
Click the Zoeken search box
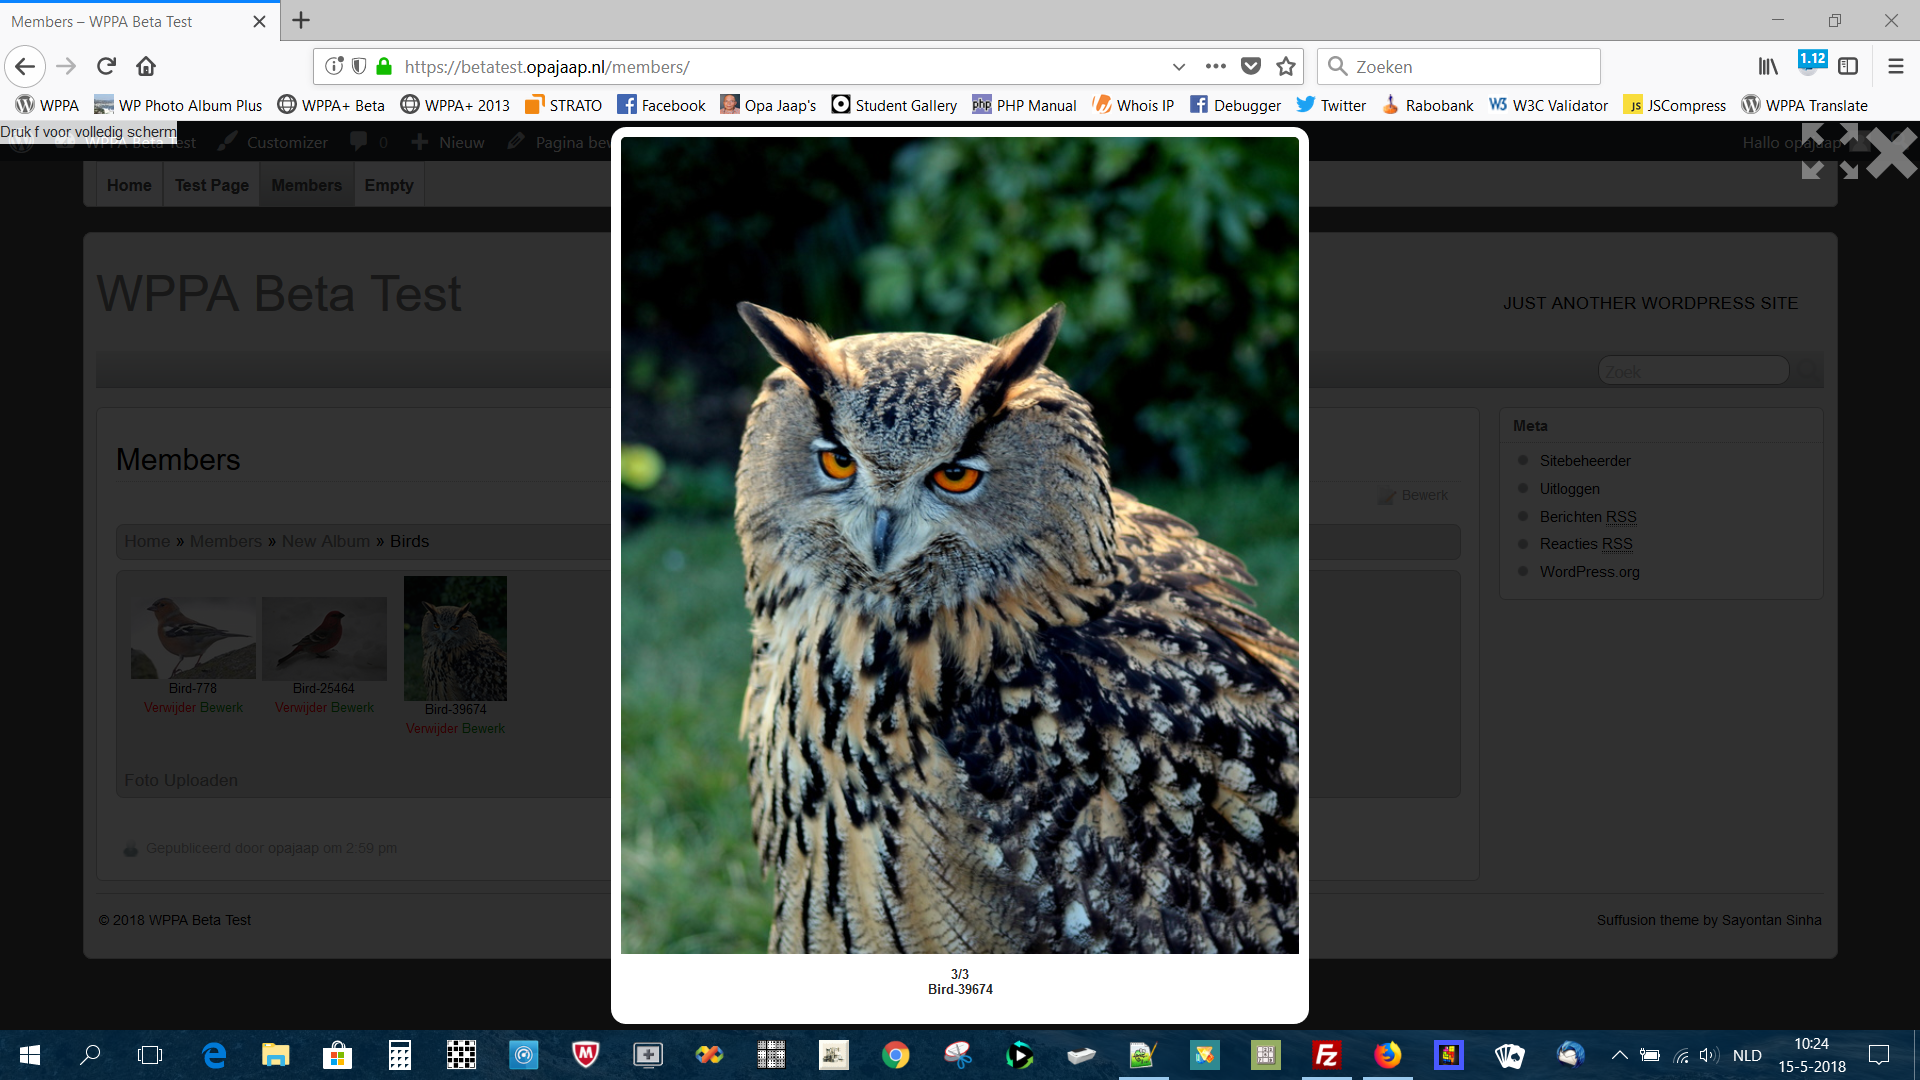tap(1459, 67)
